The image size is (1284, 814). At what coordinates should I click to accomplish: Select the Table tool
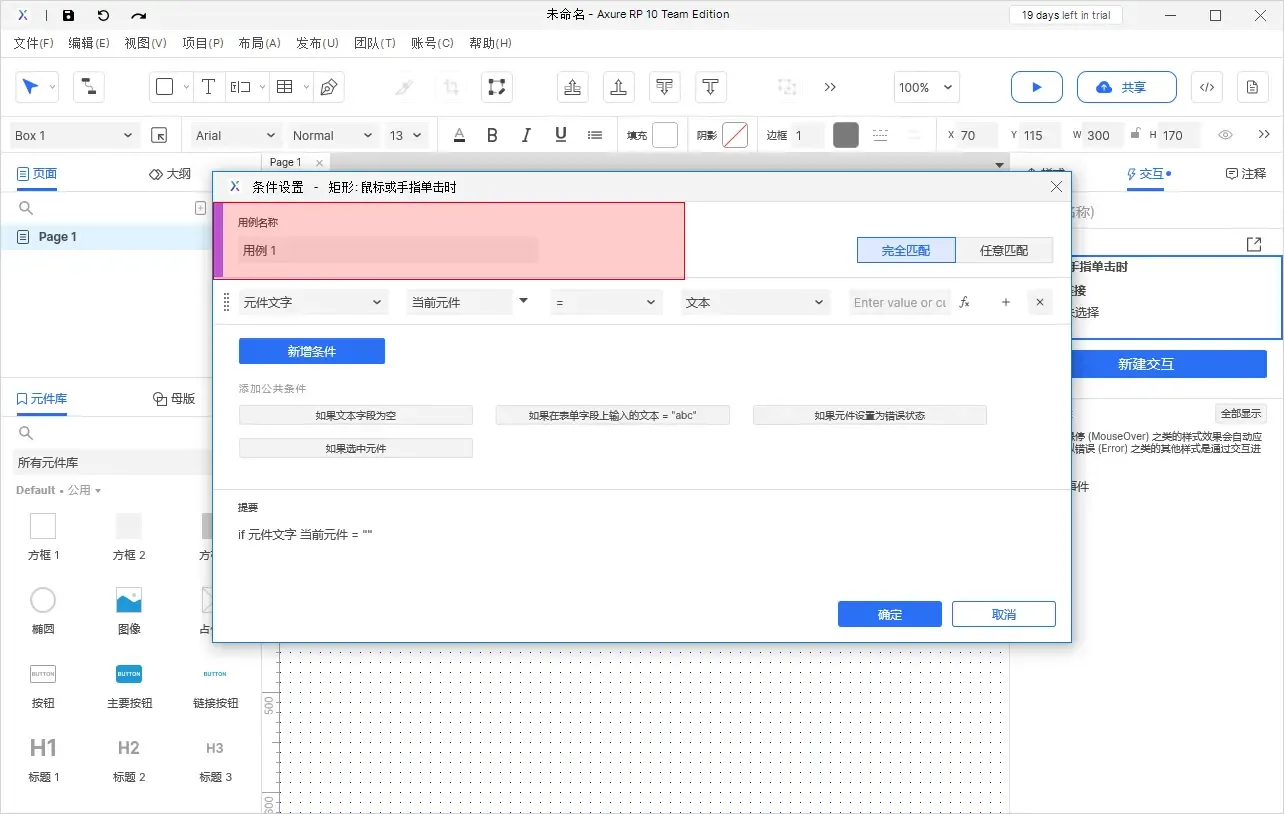pos(284,87)
